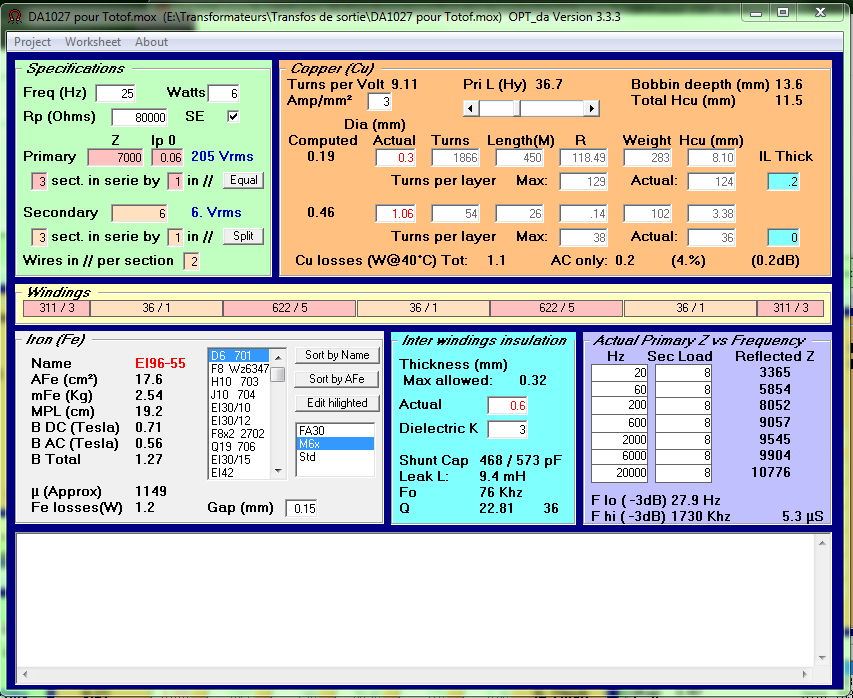Click the red omega app icon in title bar
Image resolution: width=853 pixels, height=698 pixels.
pos(15,16)
